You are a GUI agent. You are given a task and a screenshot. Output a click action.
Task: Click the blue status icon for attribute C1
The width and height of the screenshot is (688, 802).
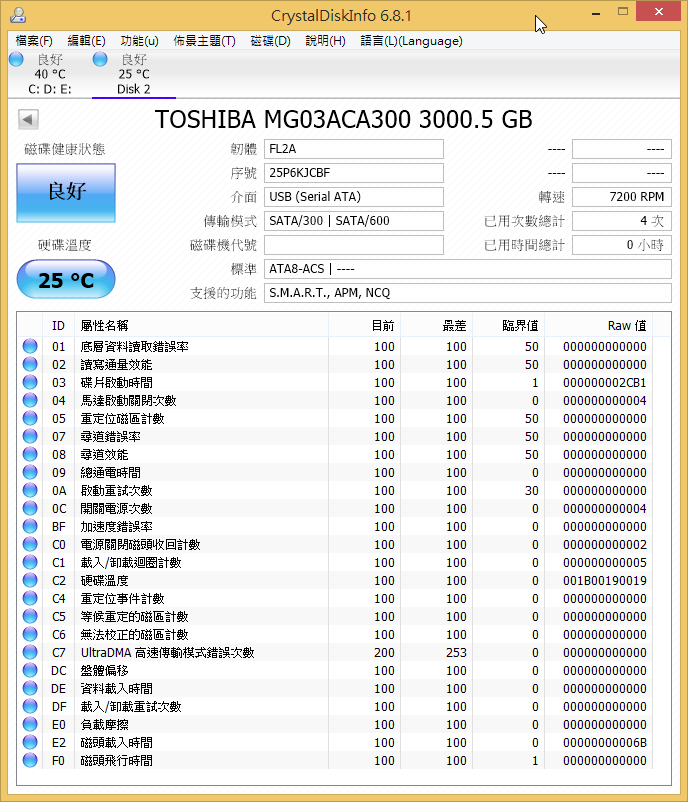[30, 562]
